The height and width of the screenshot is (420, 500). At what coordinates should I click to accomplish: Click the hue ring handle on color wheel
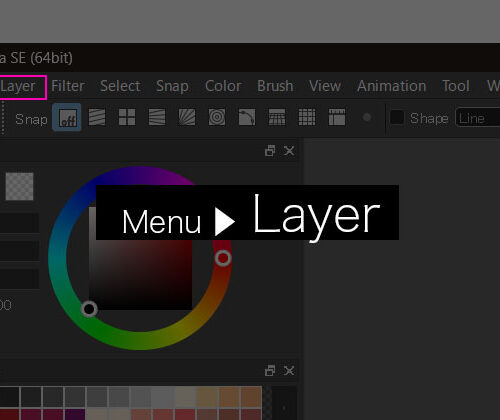coord(223,258)
